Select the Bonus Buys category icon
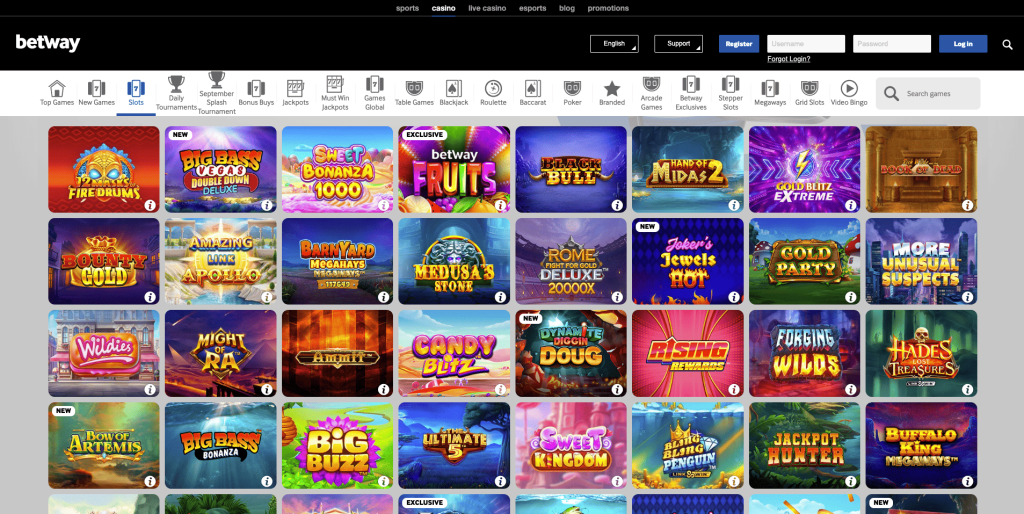Screen dimensions: 1024x514 (x=256, y=88)
